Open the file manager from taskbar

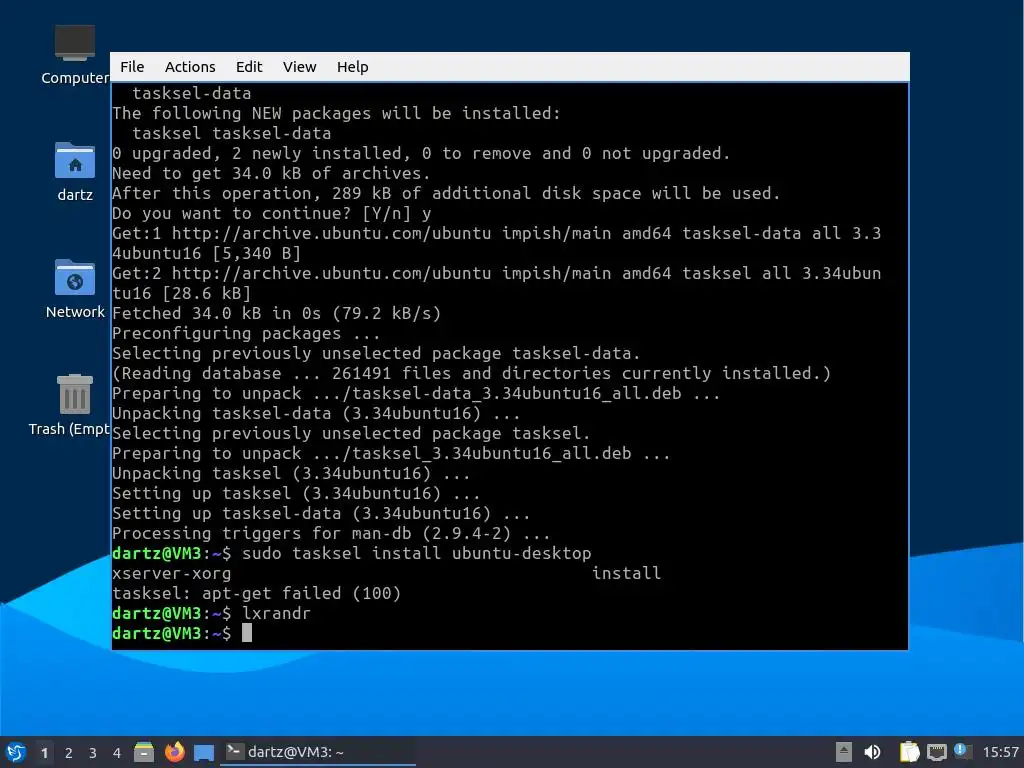144,752
